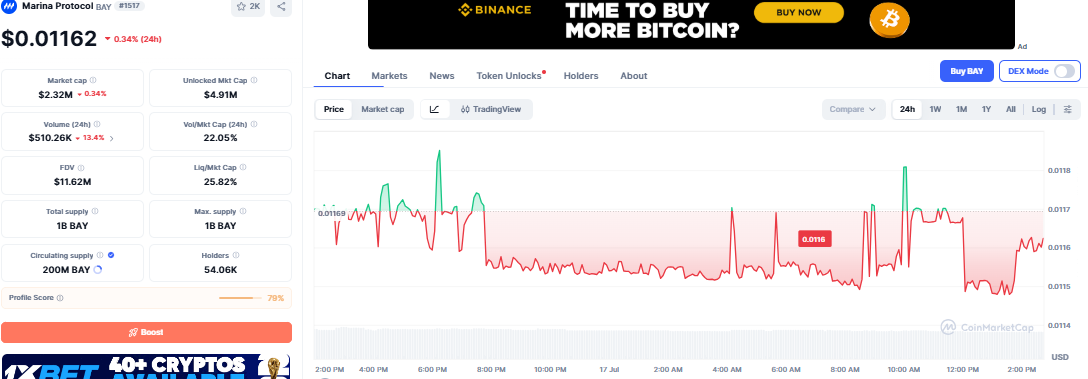Open chart settings sliders icon
1088x379 pixels.
(x=1068, y=109)
